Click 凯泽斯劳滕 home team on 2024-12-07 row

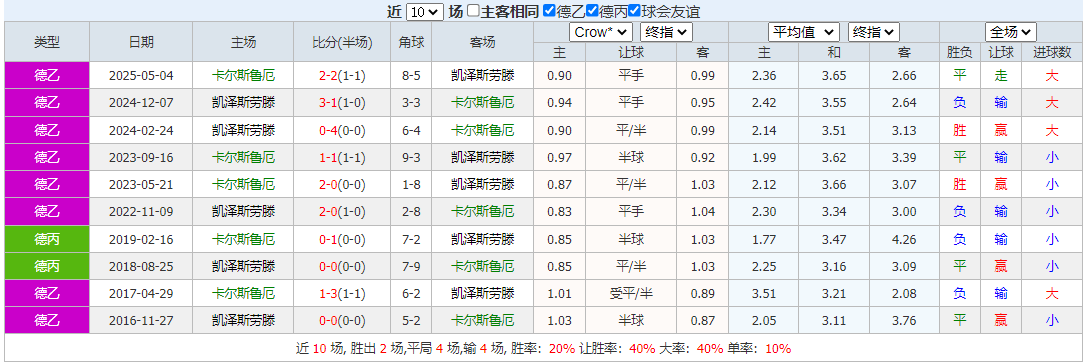(x=243, y=103)
